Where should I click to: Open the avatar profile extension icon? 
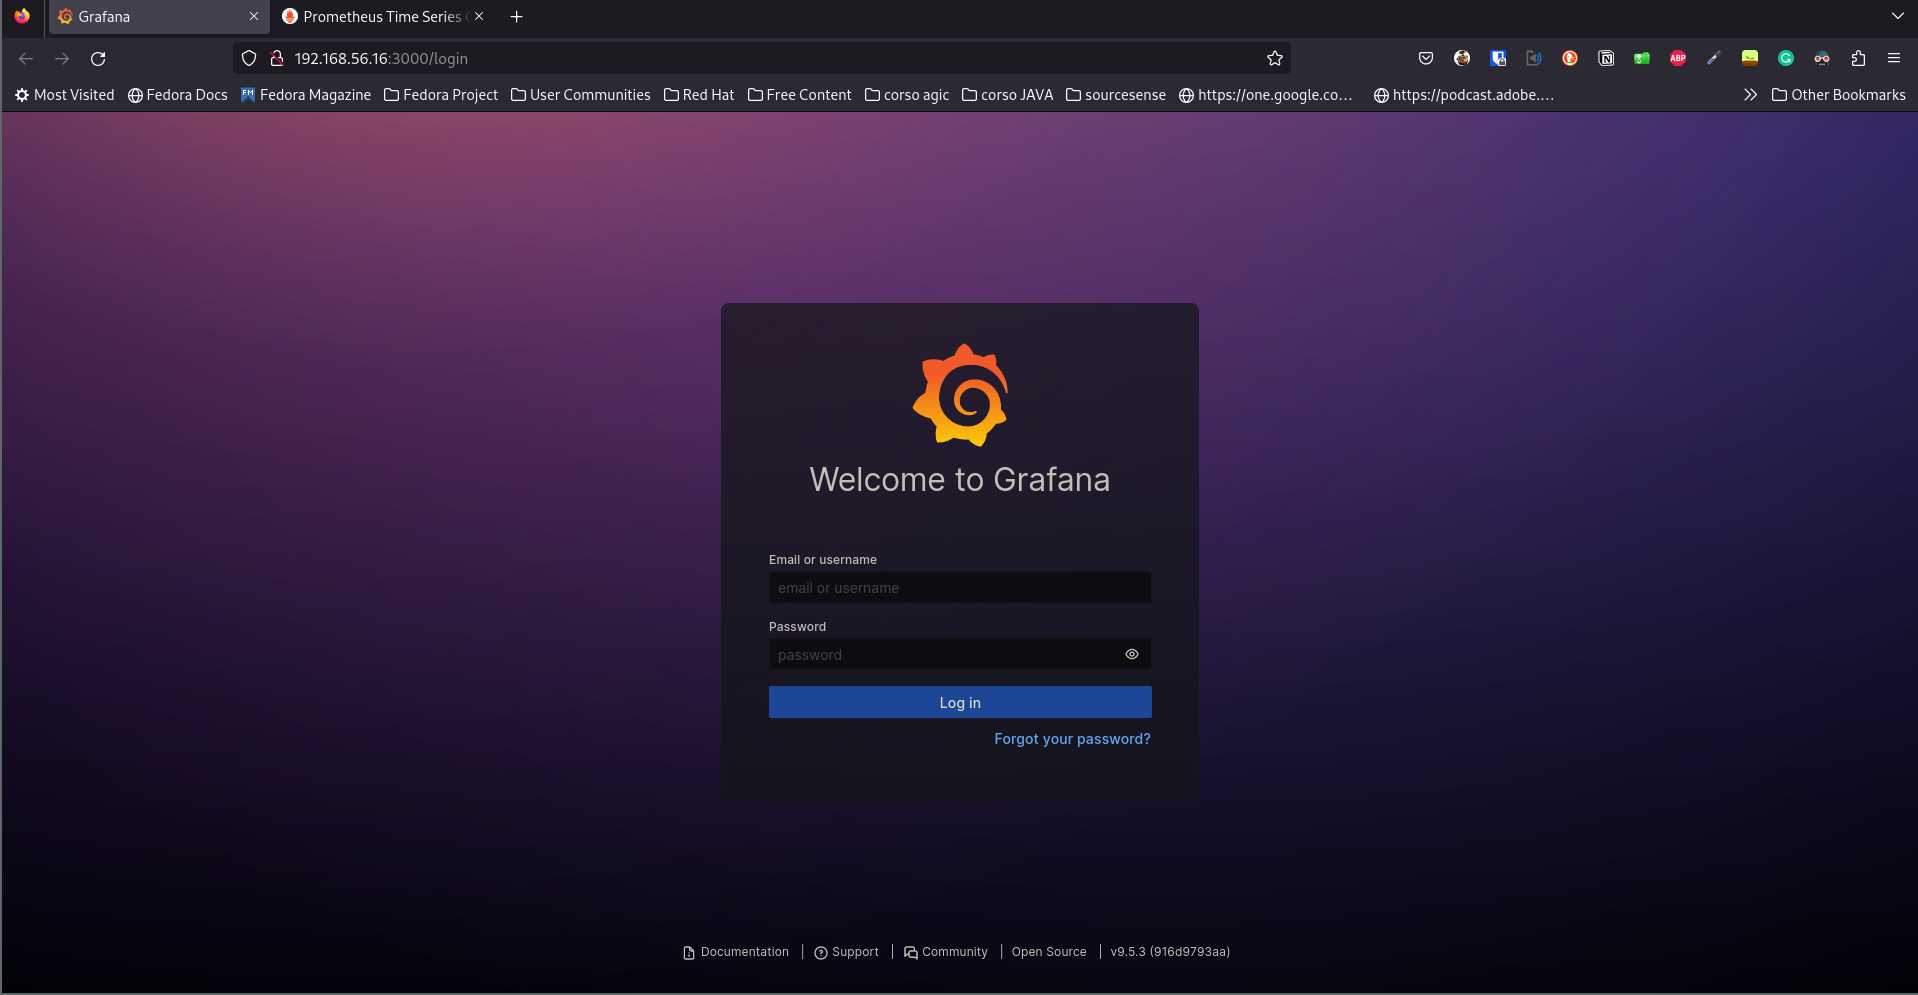tap(1462, 58)
